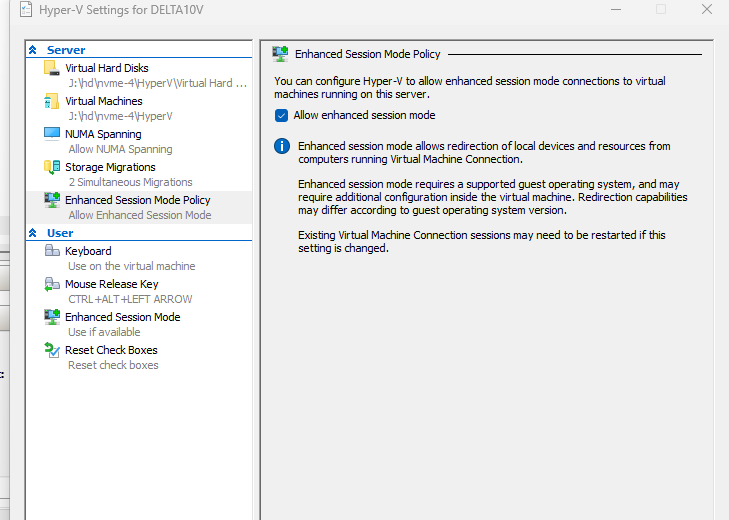Image resolution: width=729 pixels, height=520 pixels.
Task: Select Reset Check Boxes item
Action: [139, 358]
